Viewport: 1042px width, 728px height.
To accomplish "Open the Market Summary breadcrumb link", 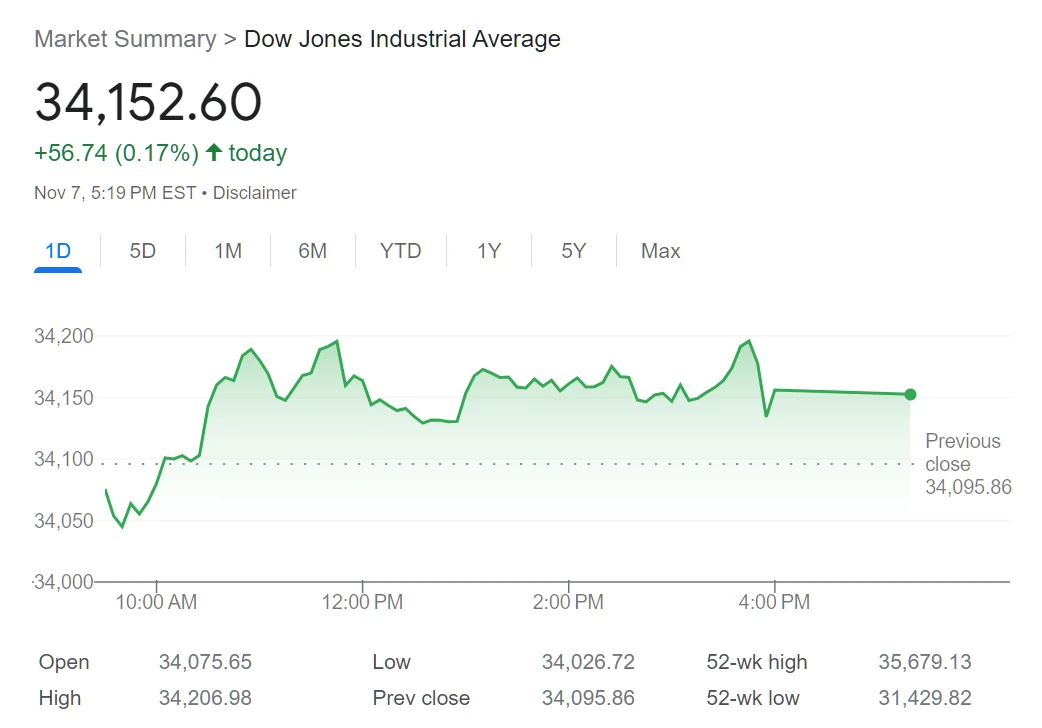I will [124, 39].
